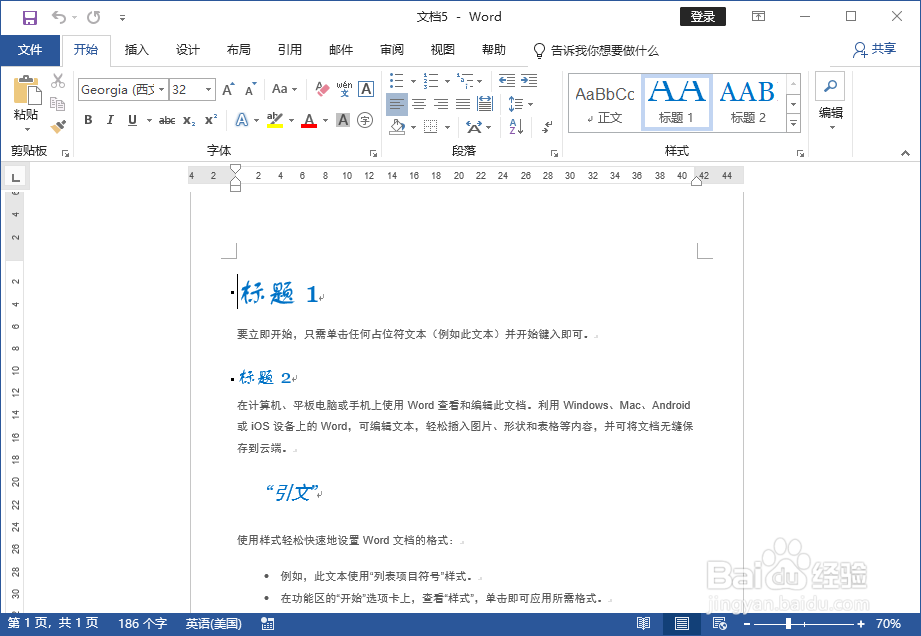Image resolution: width=921 pixels, height=636 pixels.
Task: Save the document with the floppy icon
Action: click(29, 18)
